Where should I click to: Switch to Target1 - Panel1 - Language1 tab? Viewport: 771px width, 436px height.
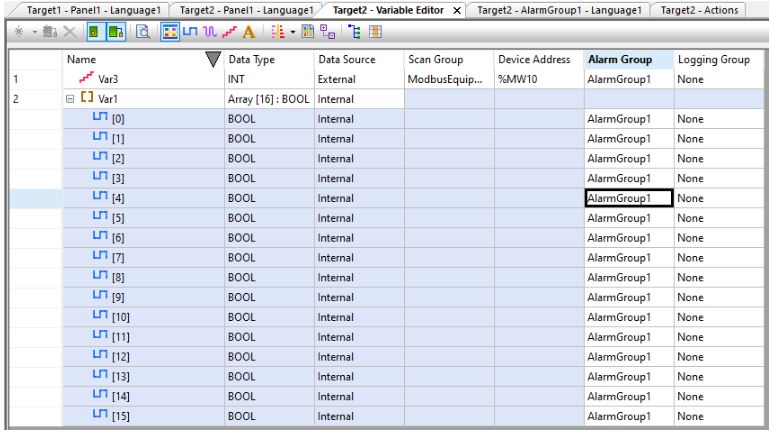point(93,10)
